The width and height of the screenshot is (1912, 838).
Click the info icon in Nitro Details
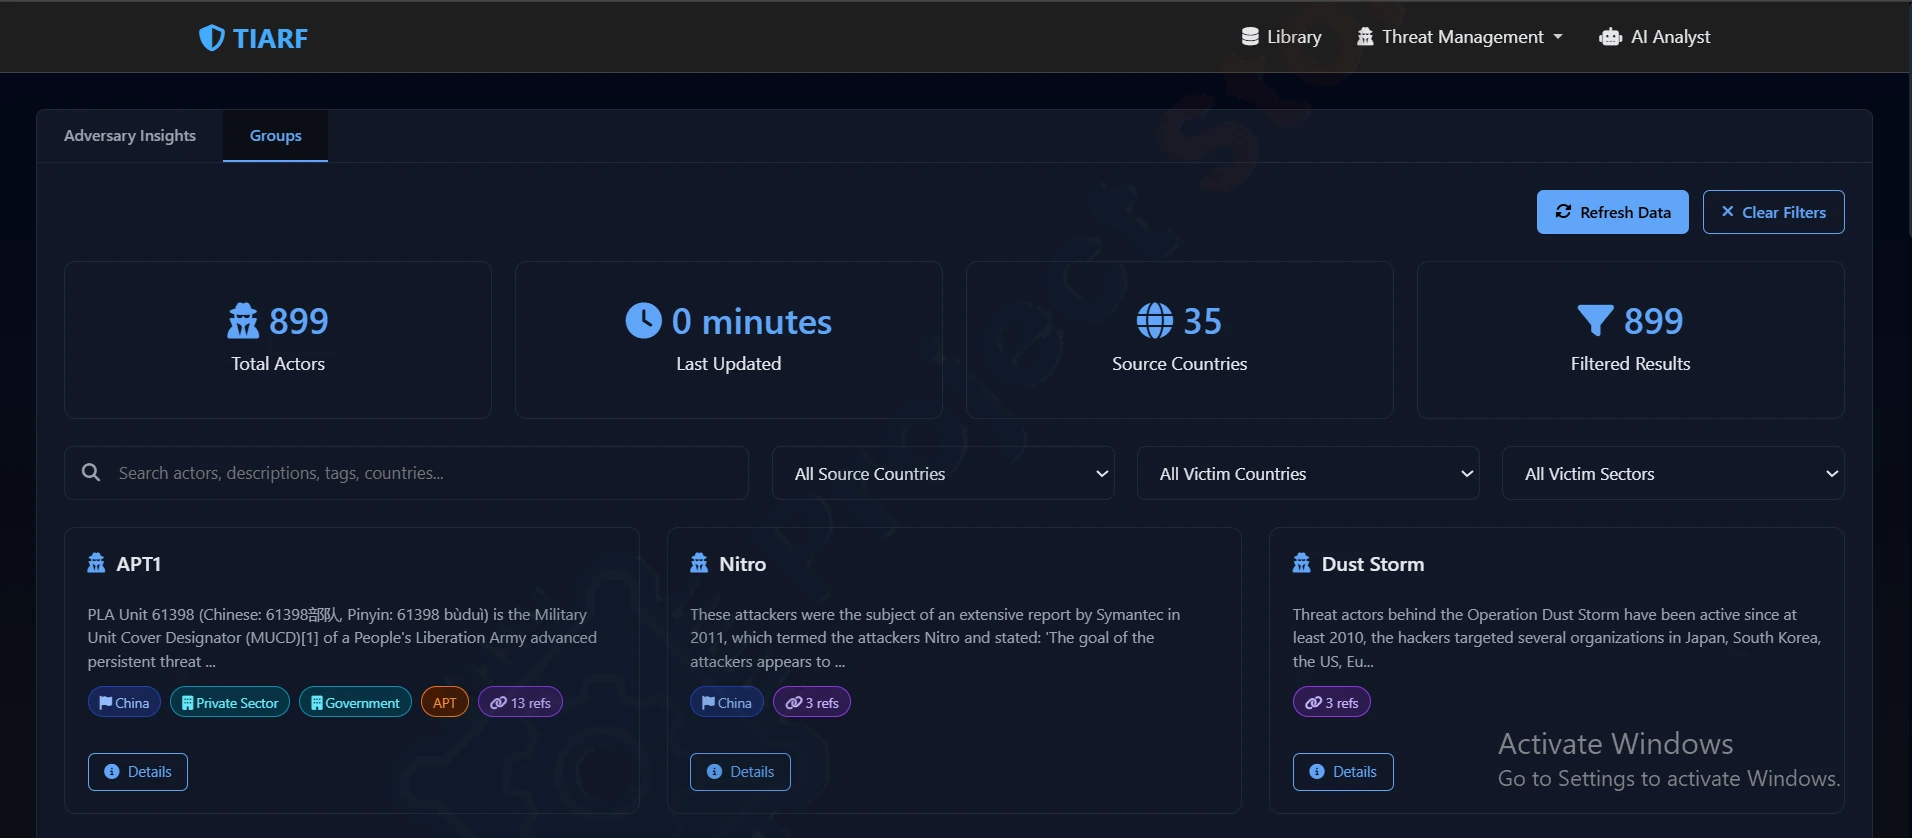714,772
